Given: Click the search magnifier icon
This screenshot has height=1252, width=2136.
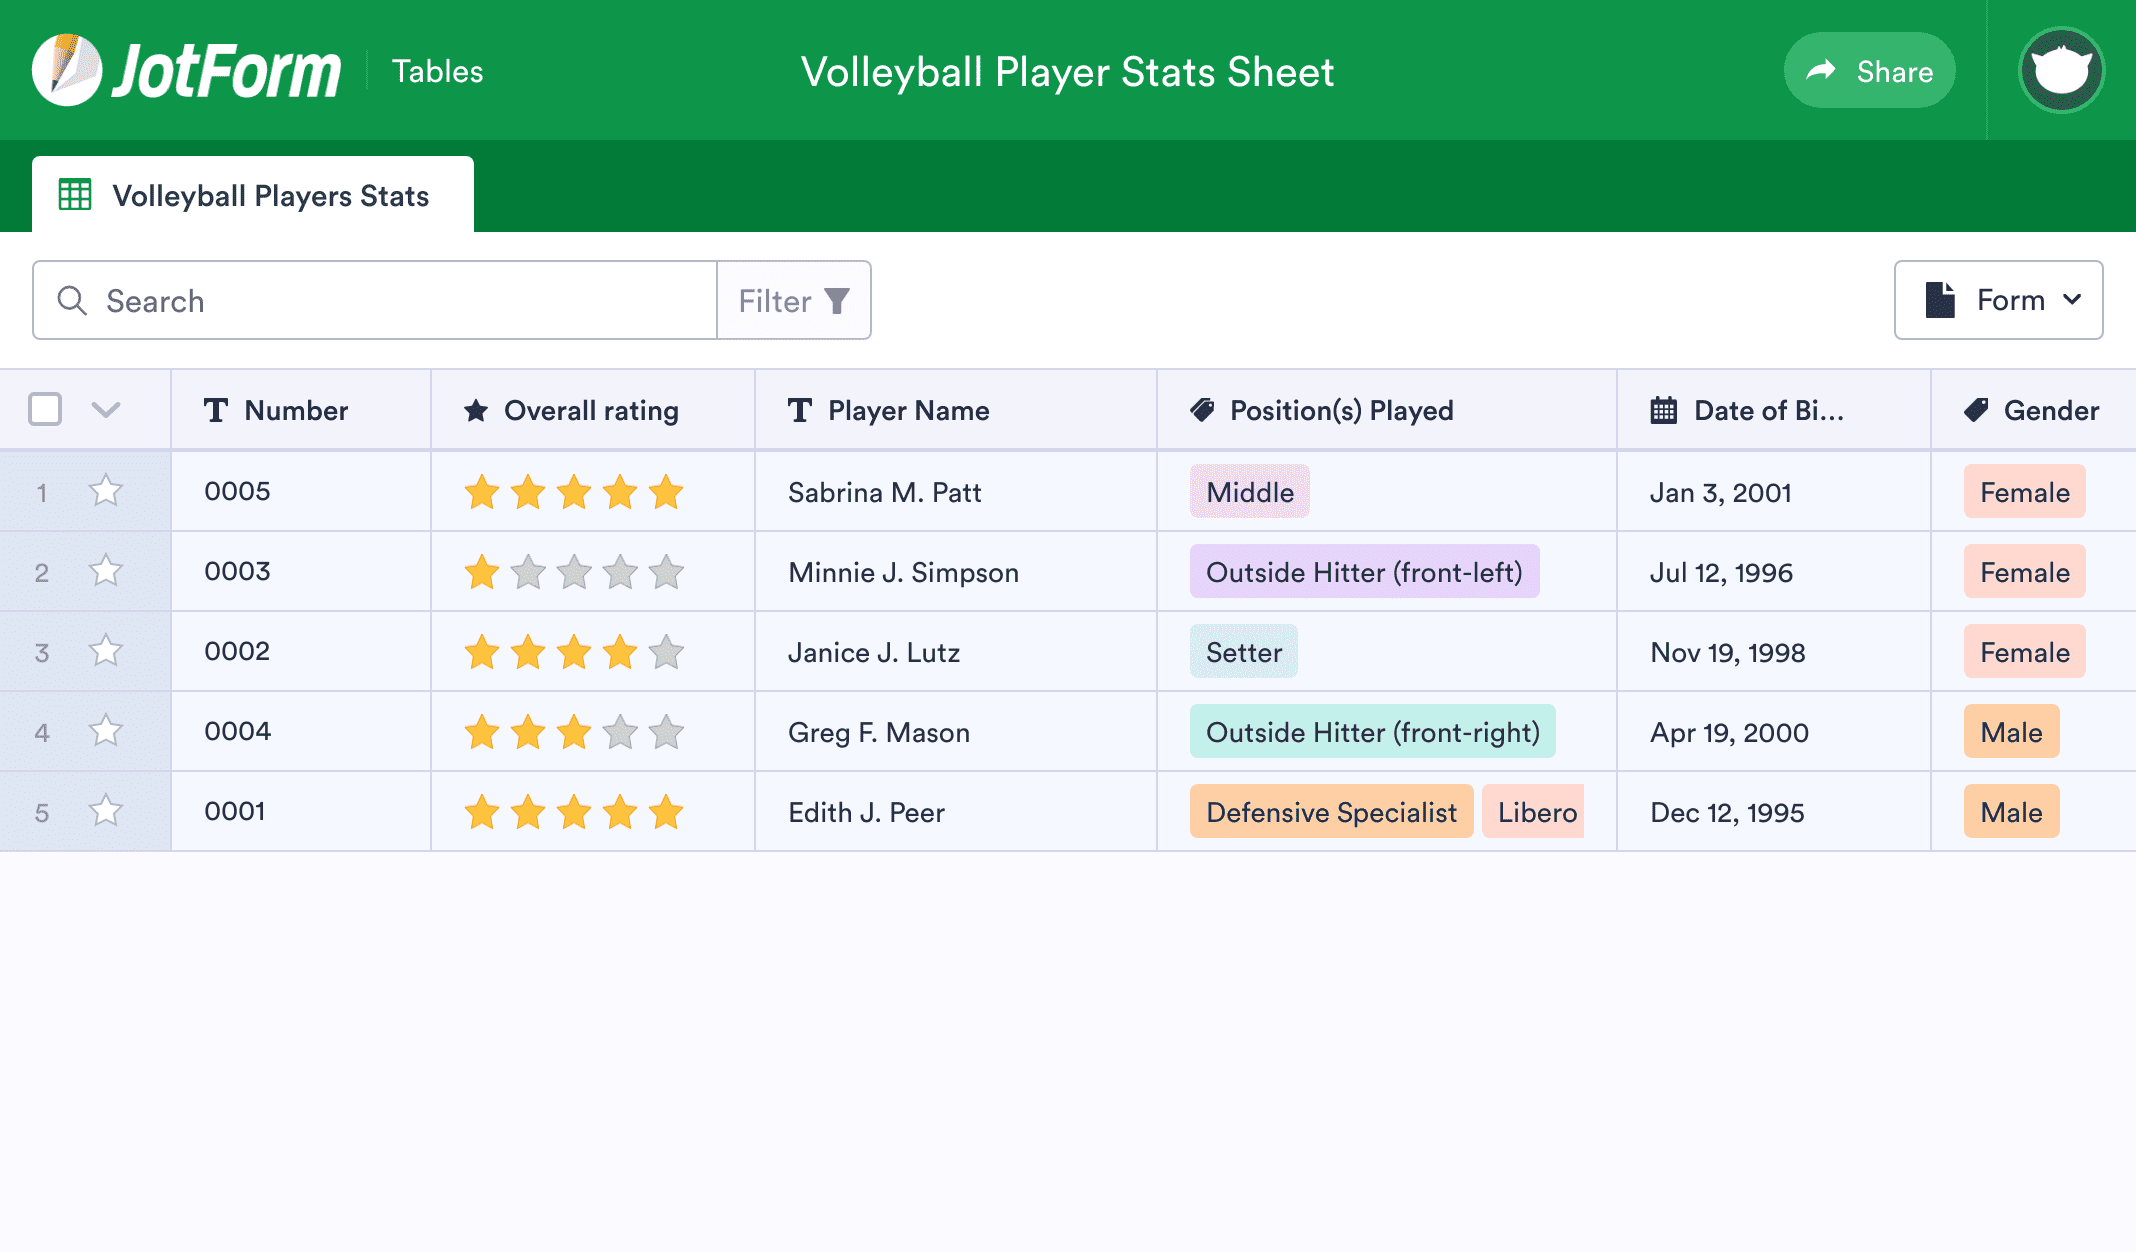Looking at the screenshot, I should pyautogui.click(x=72, y=300).
